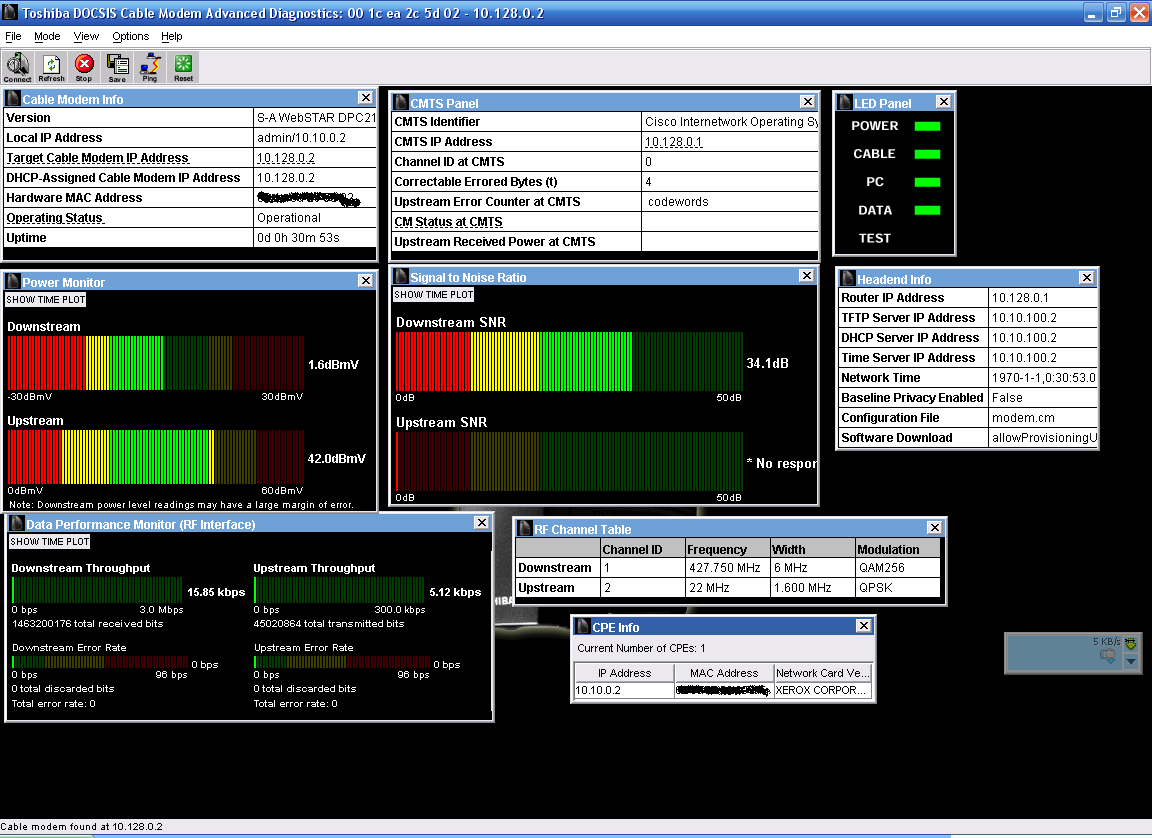Click the Channel ID column header
Screen dimensions: 1152x838
click(642, 549)
